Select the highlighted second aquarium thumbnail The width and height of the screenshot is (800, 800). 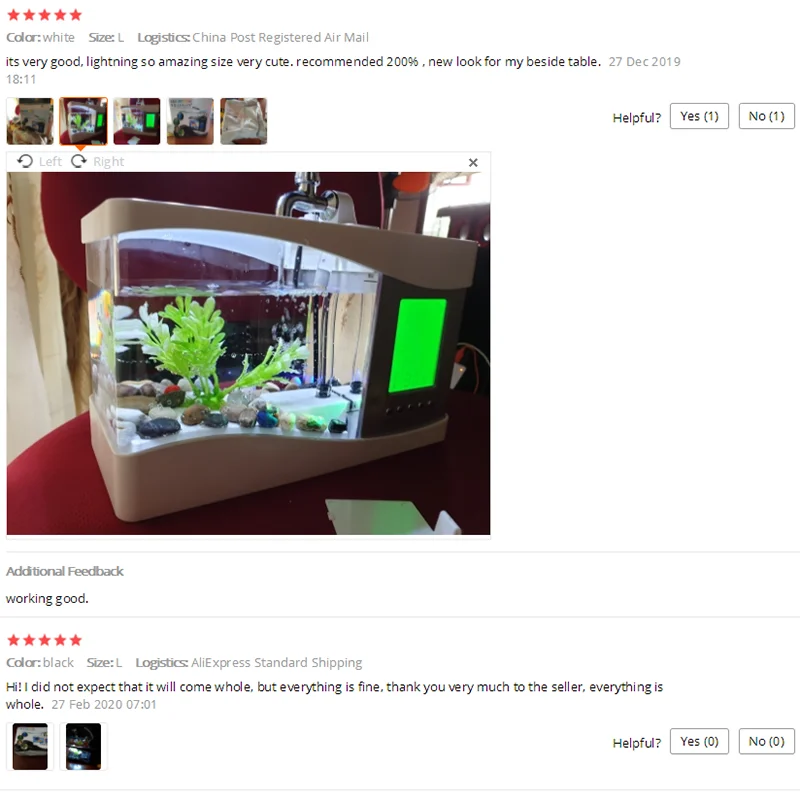tap(83, 121)
